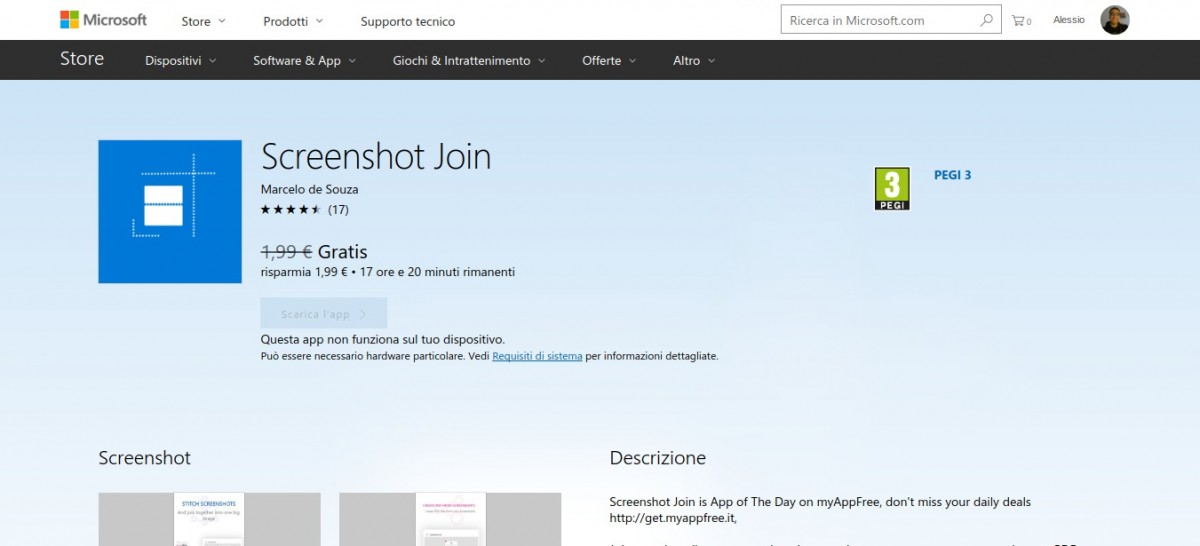The width and height of the screenshot is (1200, 546).
Task: Click the magnifying glass search icon
Action: (987, 20)
